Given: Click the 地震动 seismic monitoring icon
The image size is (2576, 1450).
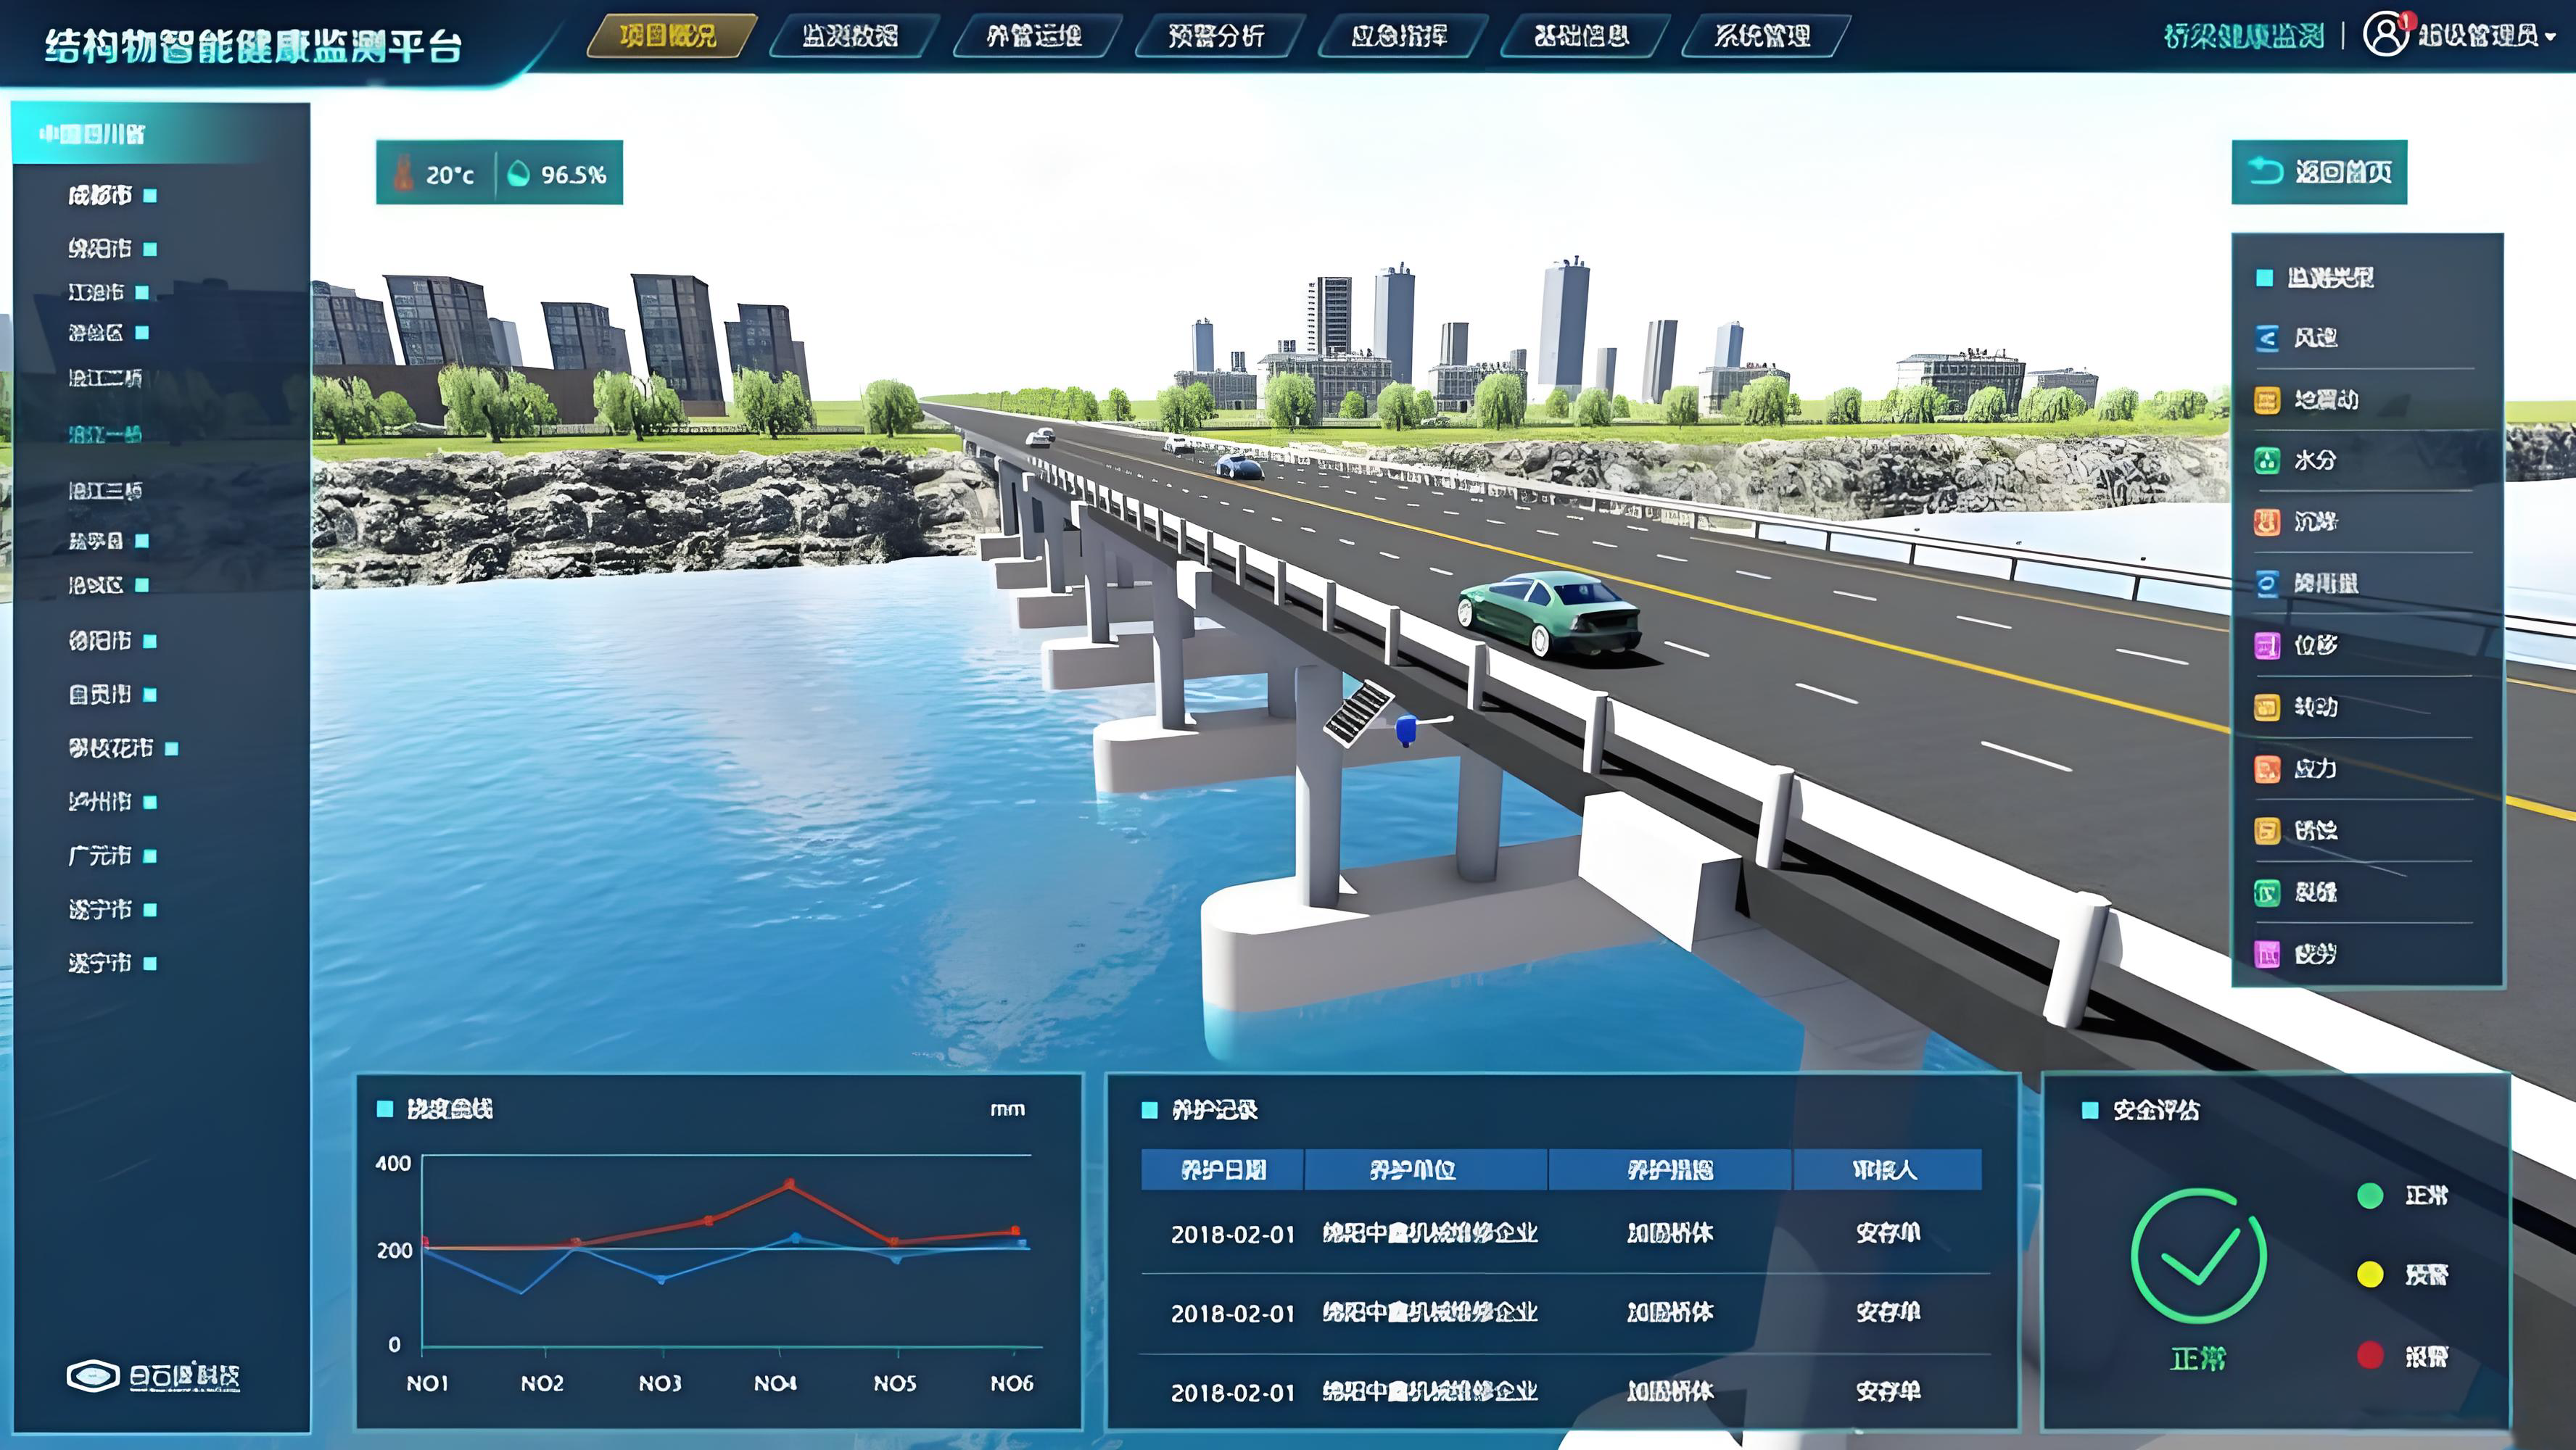Looking at the screenshot, I should [x=2267, y=400].
